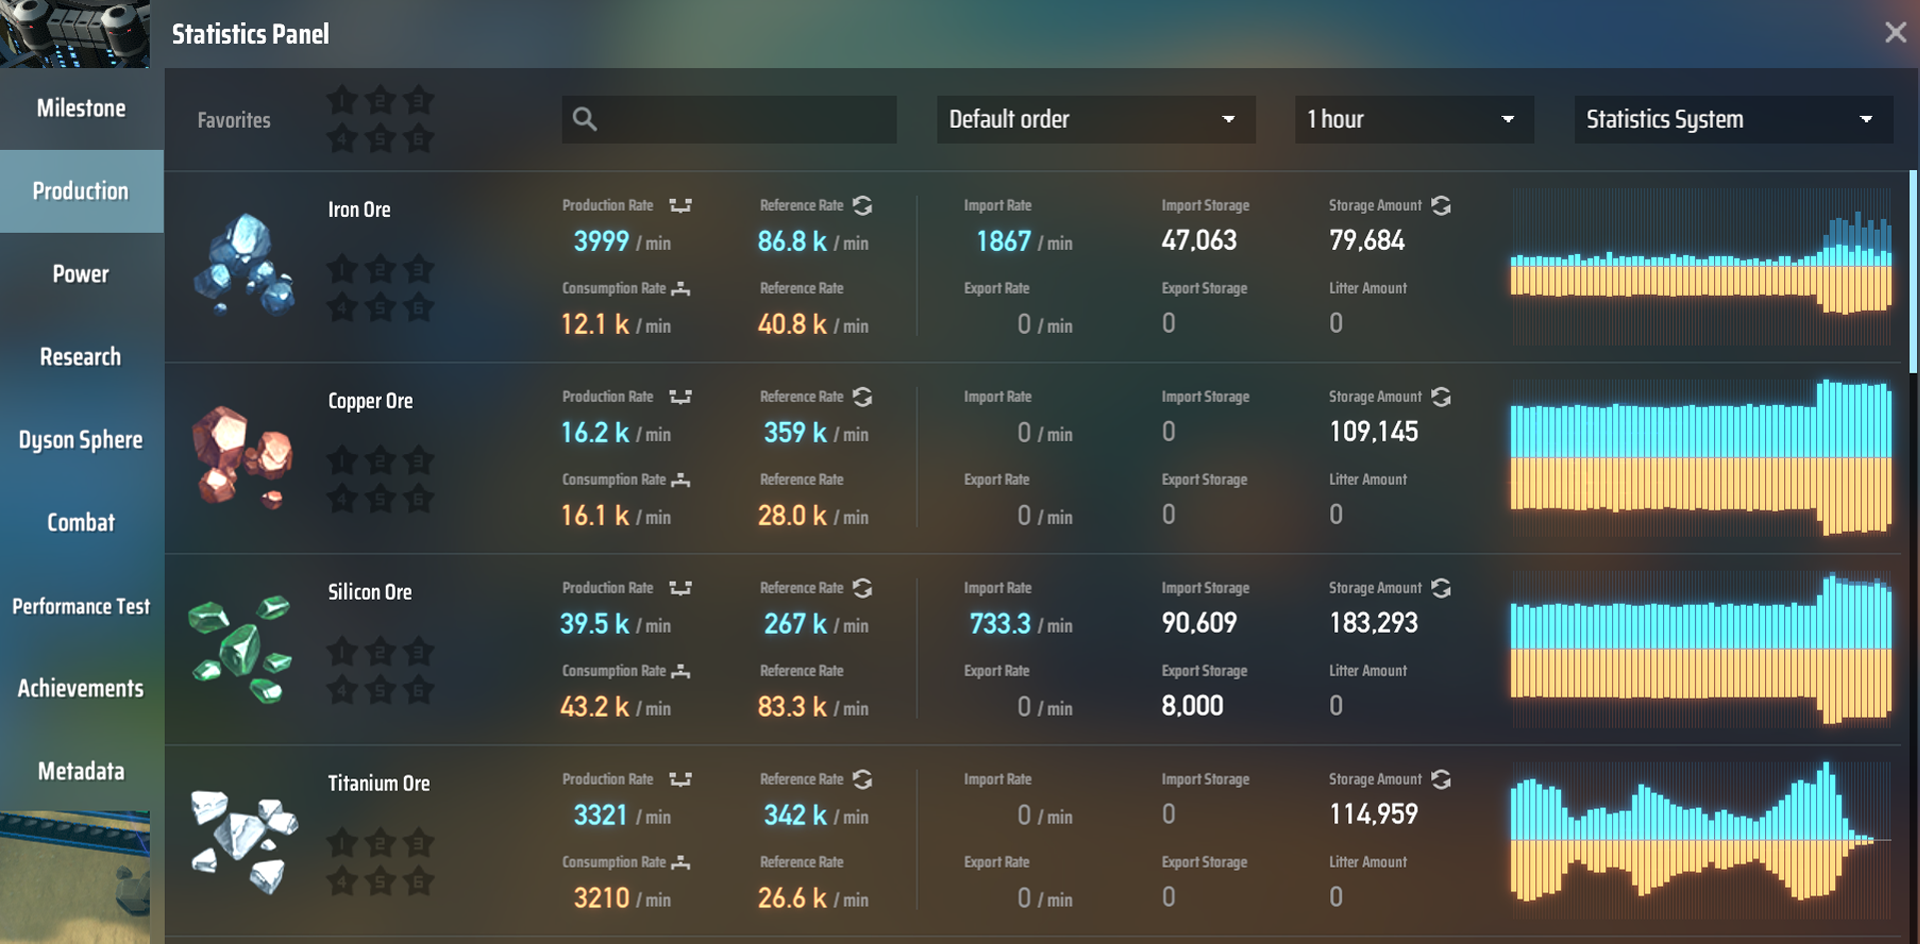Toggle favorite star 1 for Iron Ore
The image size is (1920, 944).
[342, 269]
